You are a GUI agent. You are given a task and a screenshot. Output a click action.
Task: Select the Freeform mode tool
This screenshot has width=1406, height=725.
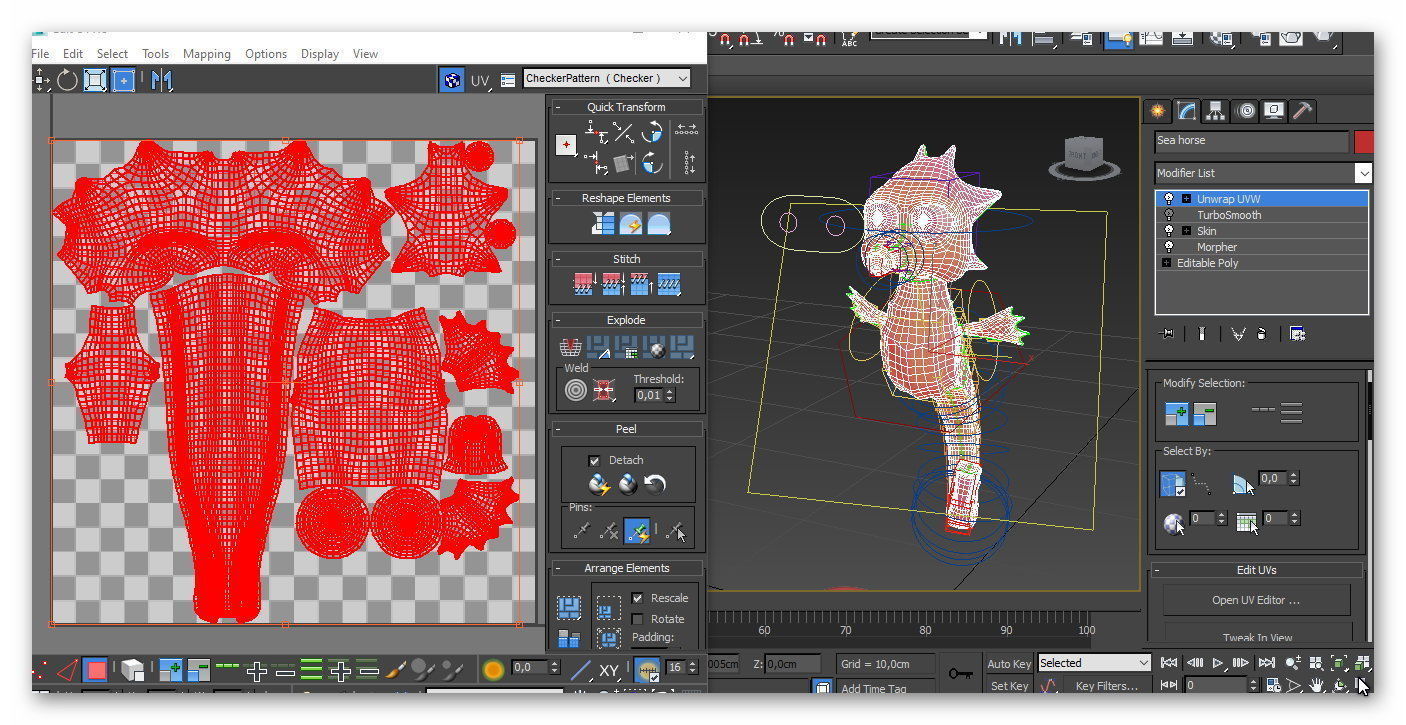coord(123,80)
